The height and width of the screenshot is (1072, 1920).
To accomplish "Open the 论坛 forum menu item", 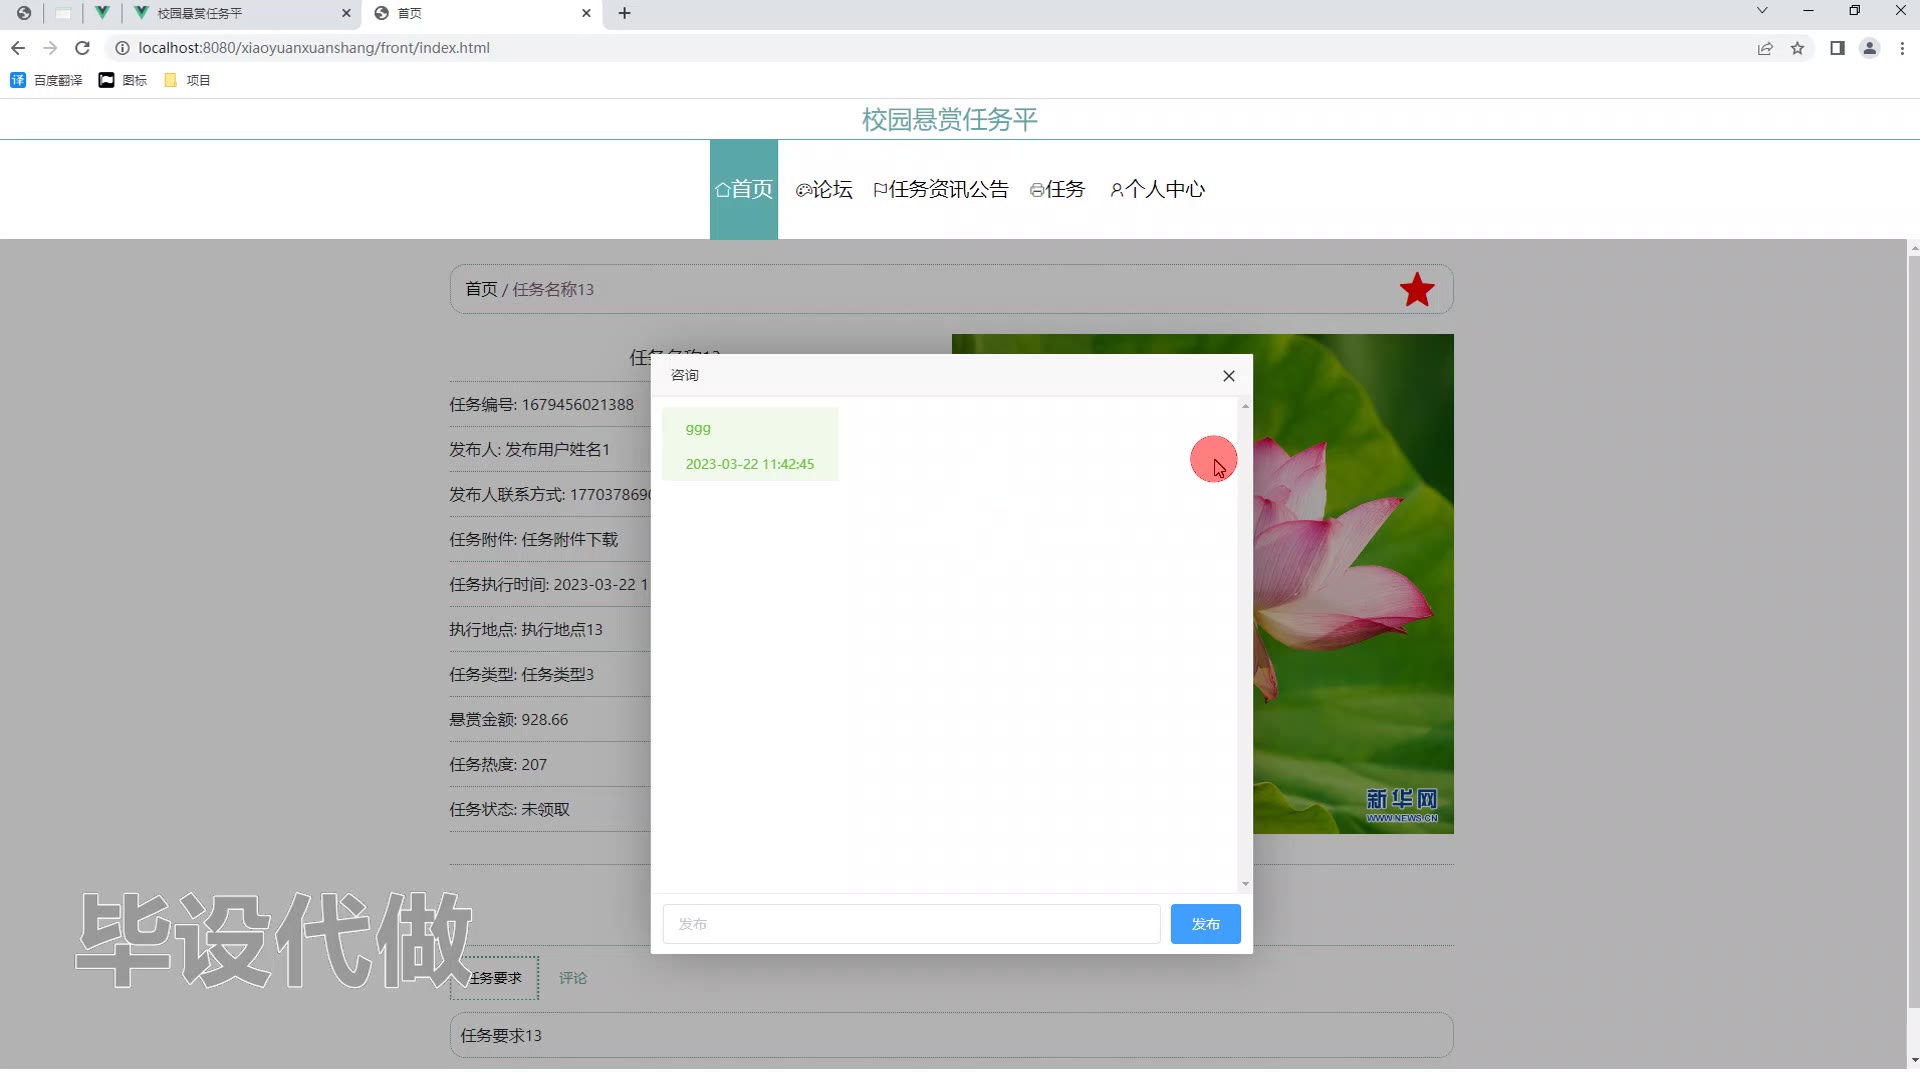I will tap(824, 189).
